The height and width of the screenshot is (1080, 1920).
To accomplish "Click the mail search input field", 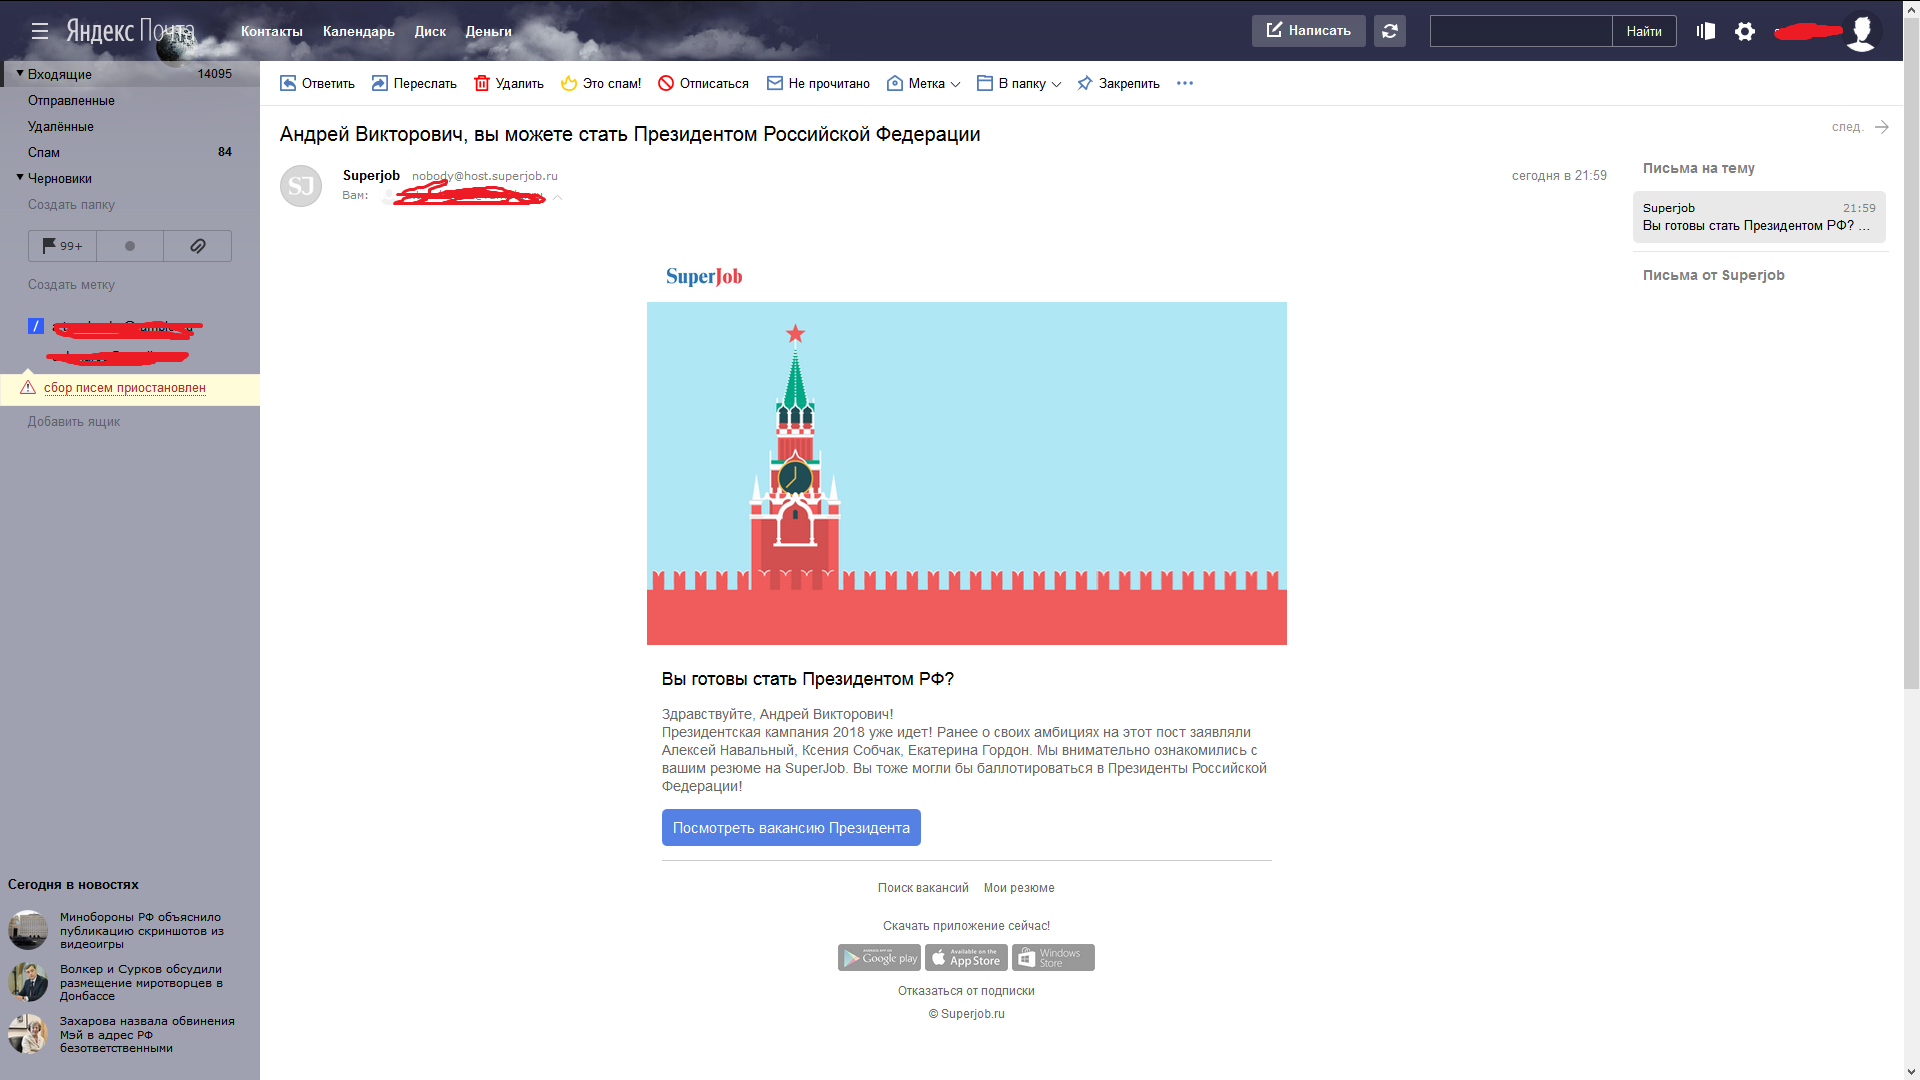I will pyautogui.click(x=1521, y=31).
